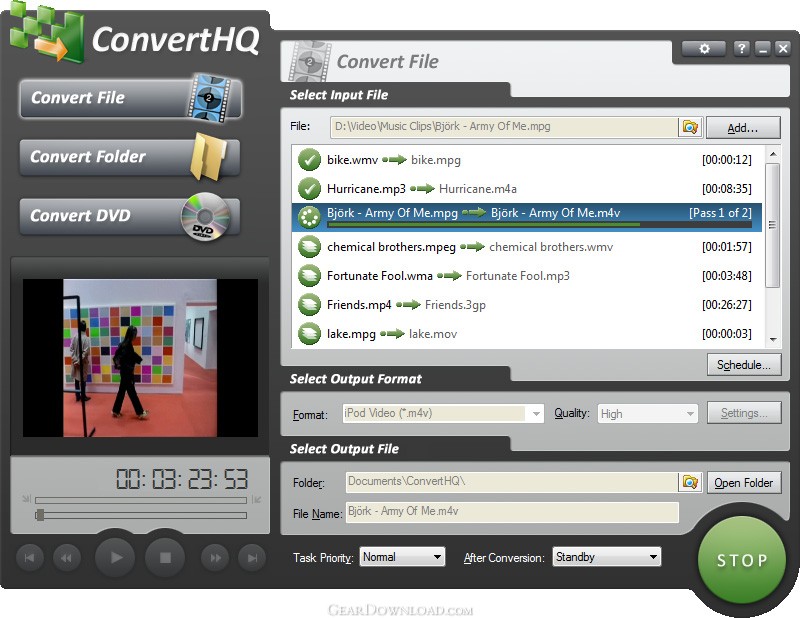Screen dimensions: 800x618
Task: Browse for output folder icon
Action: tap(690, 482)
